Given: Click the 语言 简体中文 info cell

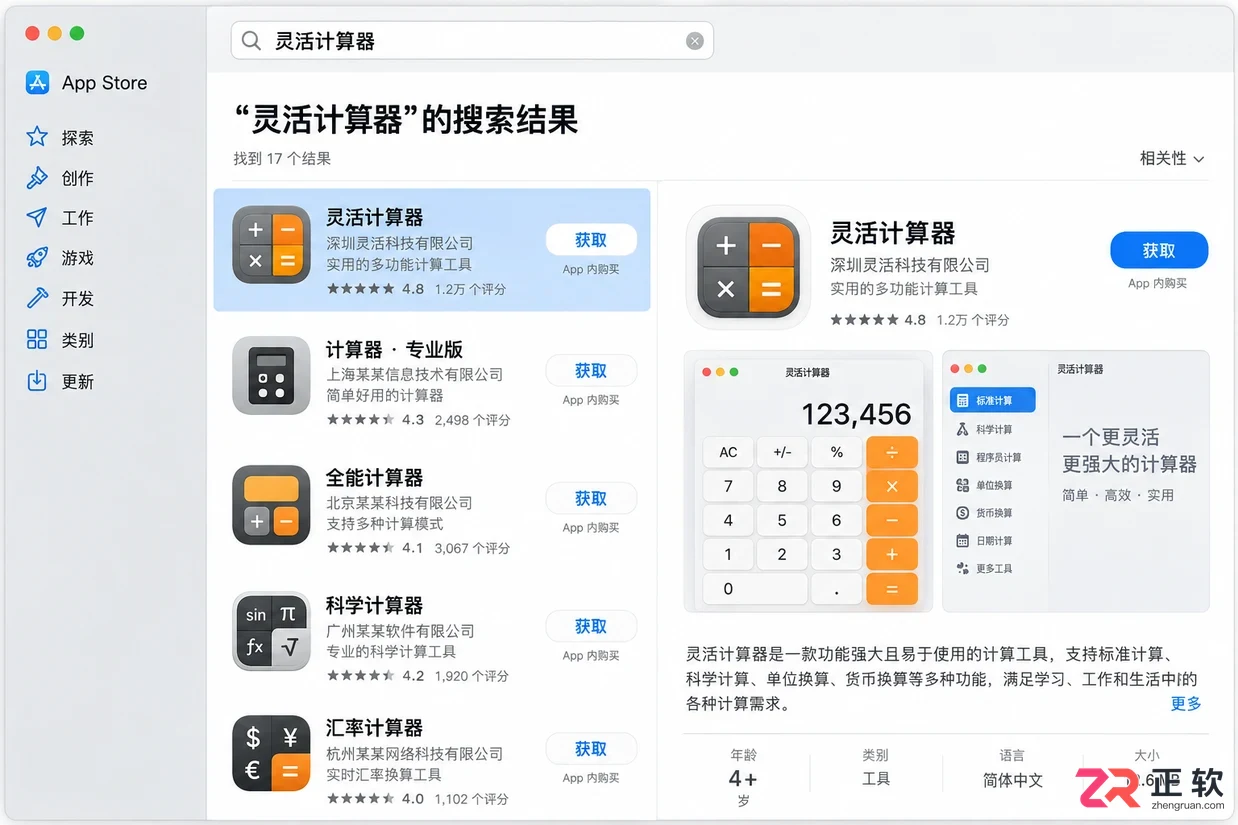Looking at the screenshot, I should click(x=1012, y=768).
